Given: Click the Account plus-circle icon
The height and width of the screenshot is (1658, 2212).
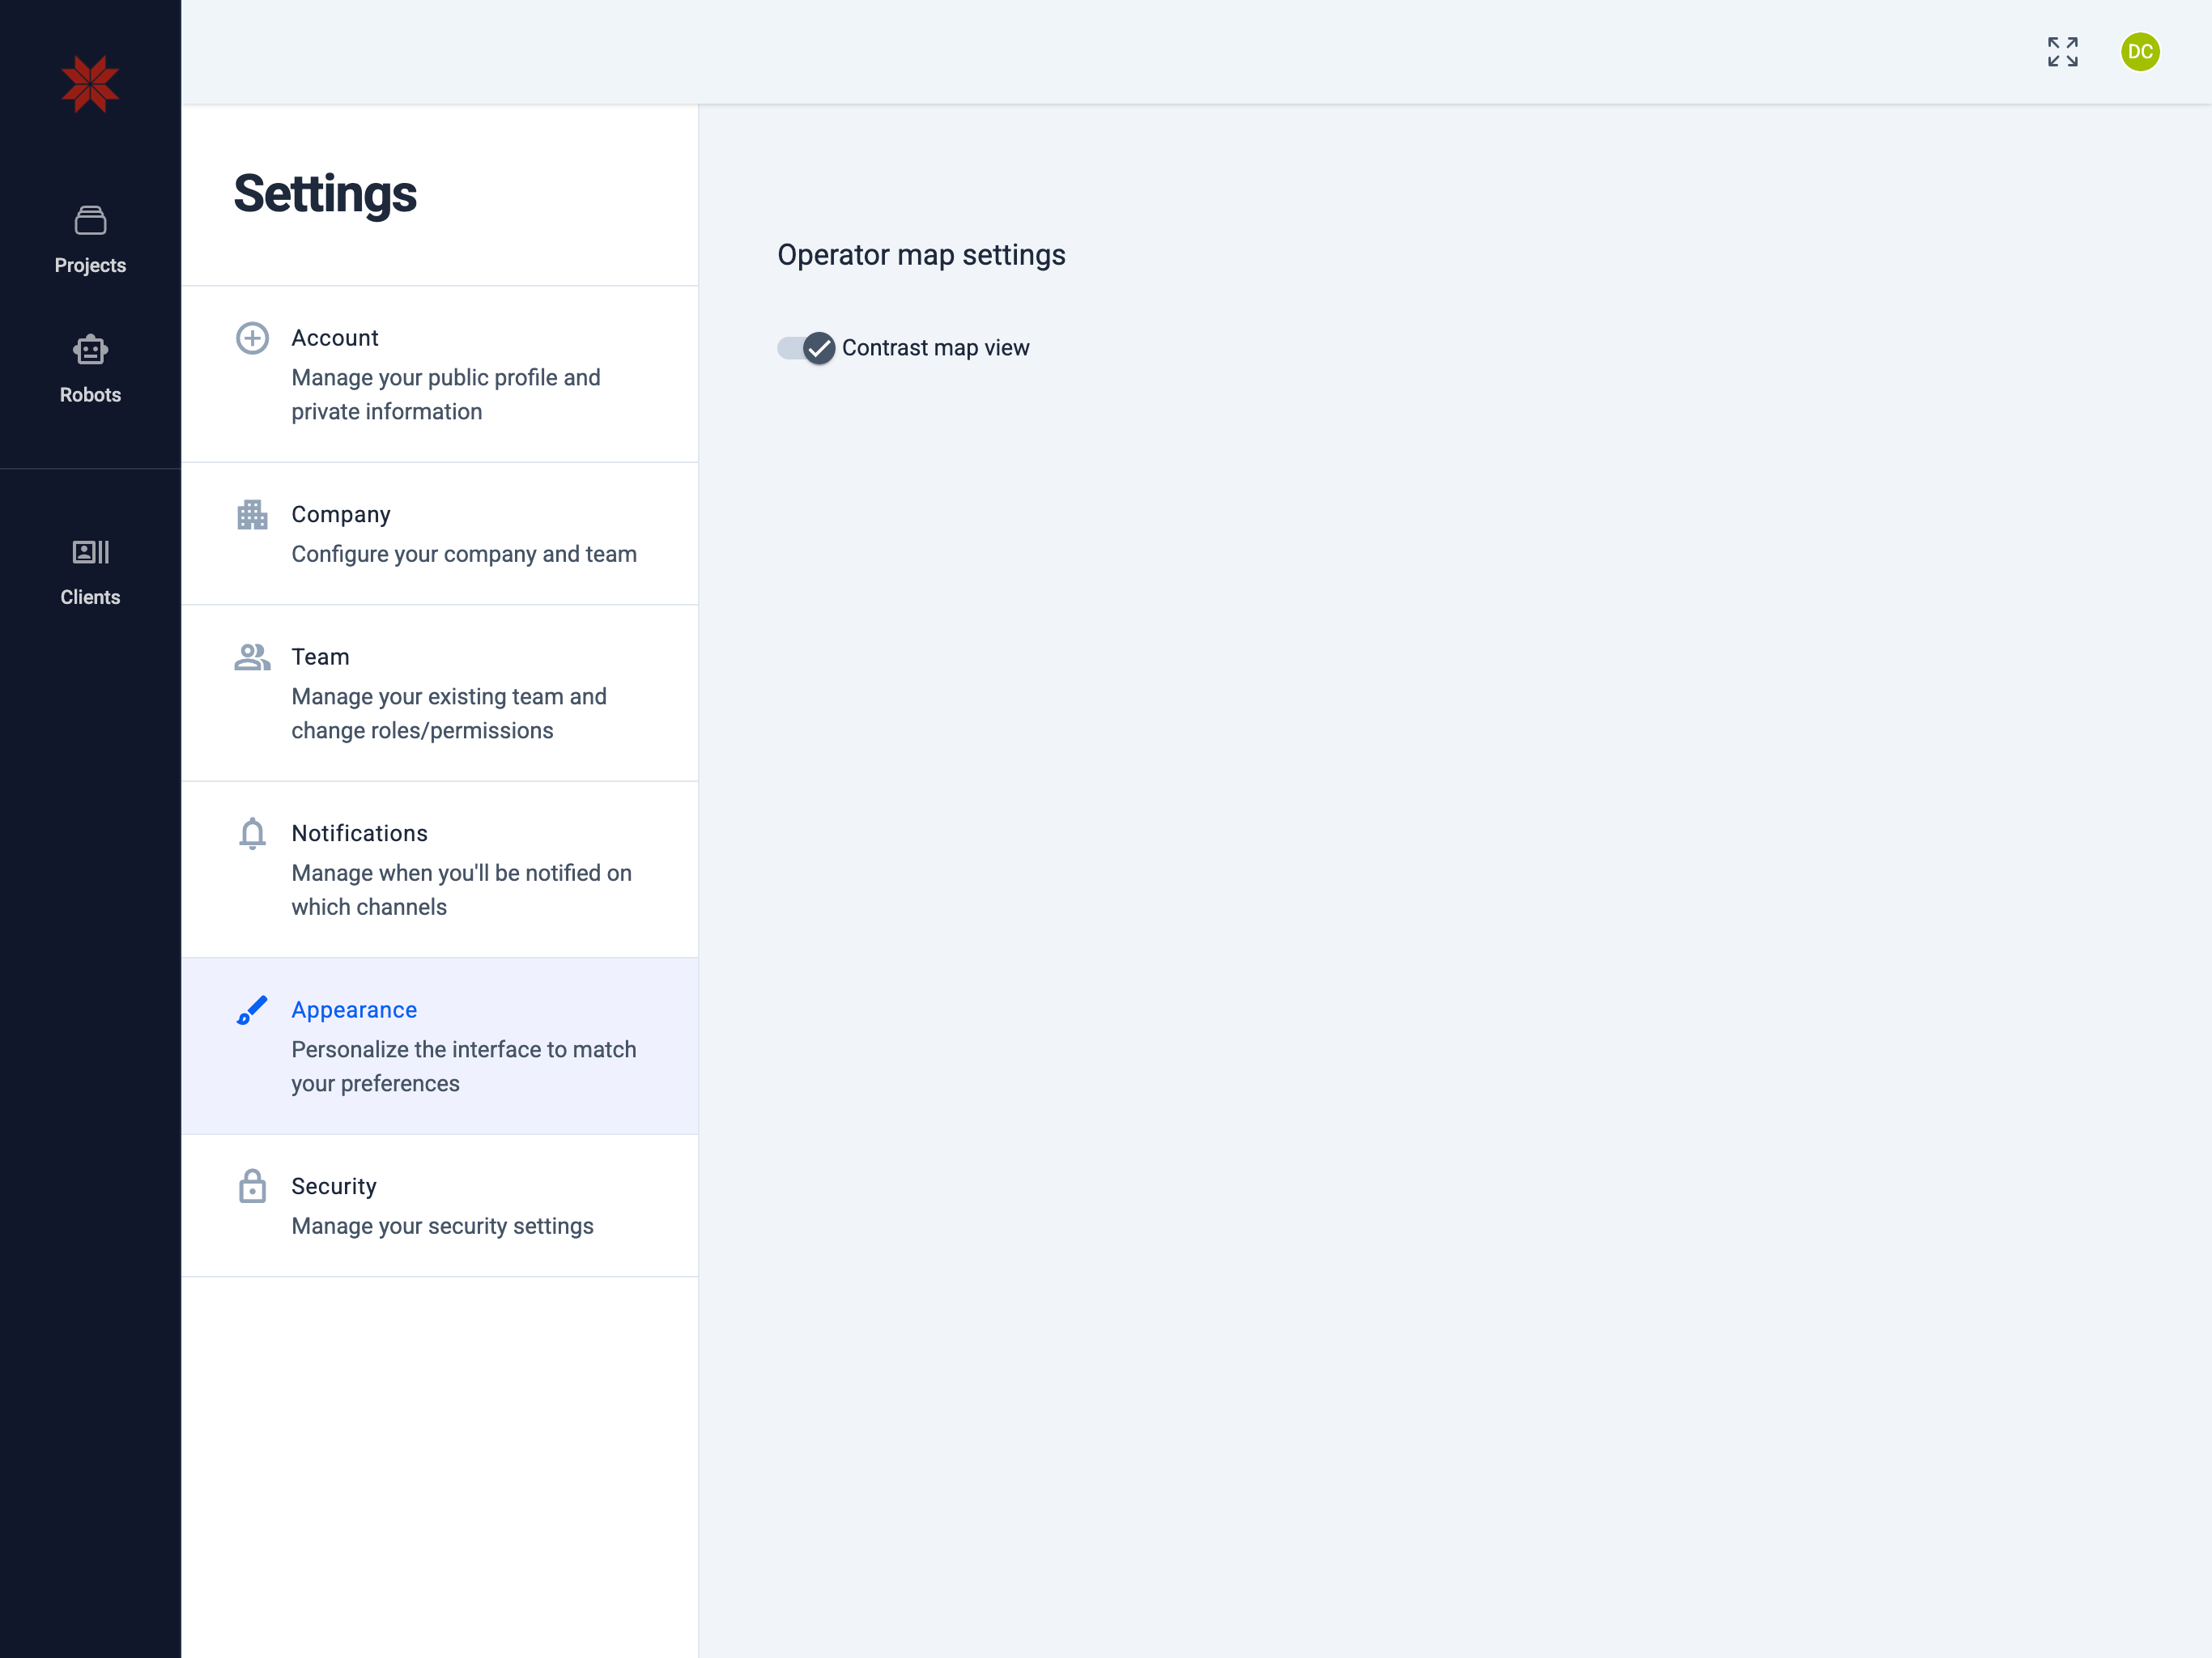Looking at the screenshot, I should pyautogui.click(x=252, y=338).
